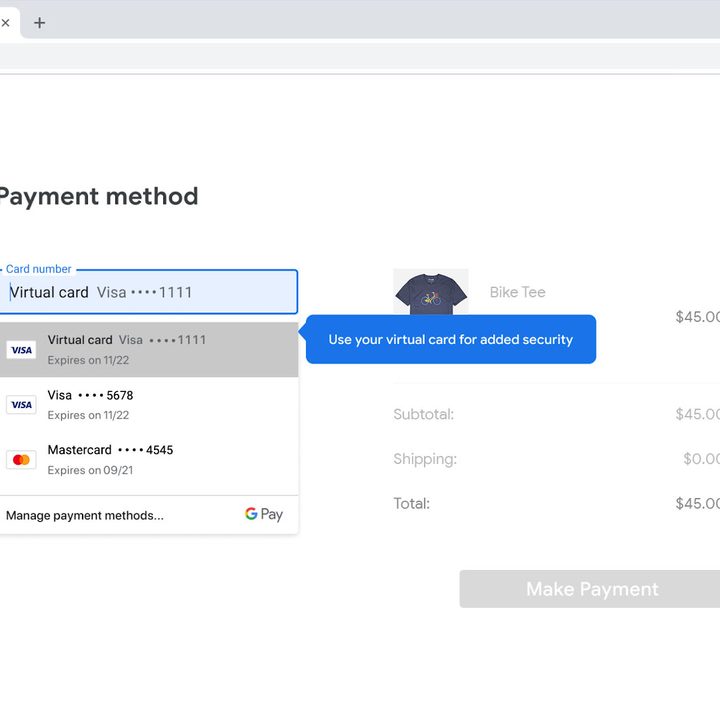
Task: Click the Make Payment button
Action: pyautogui.click(x=590, y=589)
